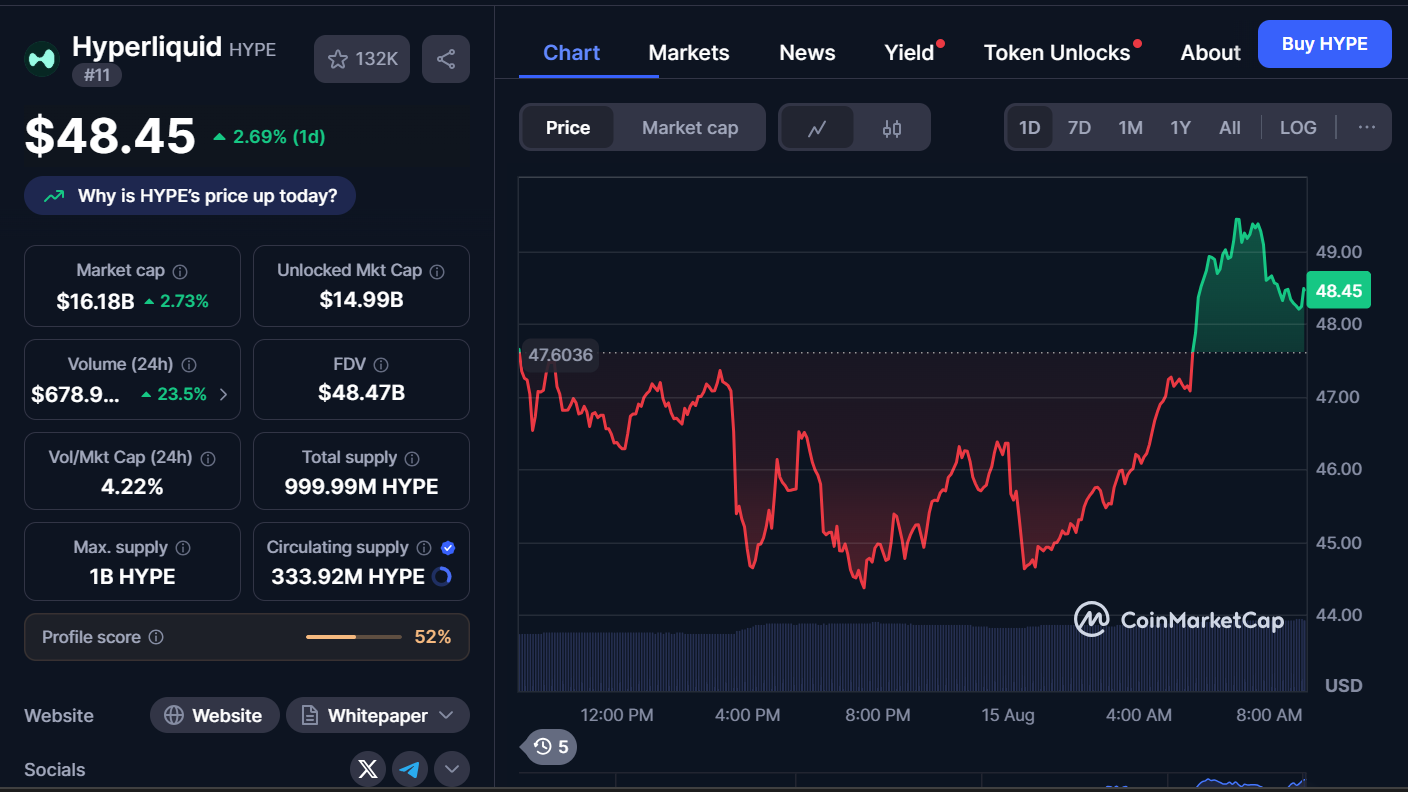Viewport: 1408px width, 792px height.
Task: Click the Profile score progress bar
Action: pos(354,637)
